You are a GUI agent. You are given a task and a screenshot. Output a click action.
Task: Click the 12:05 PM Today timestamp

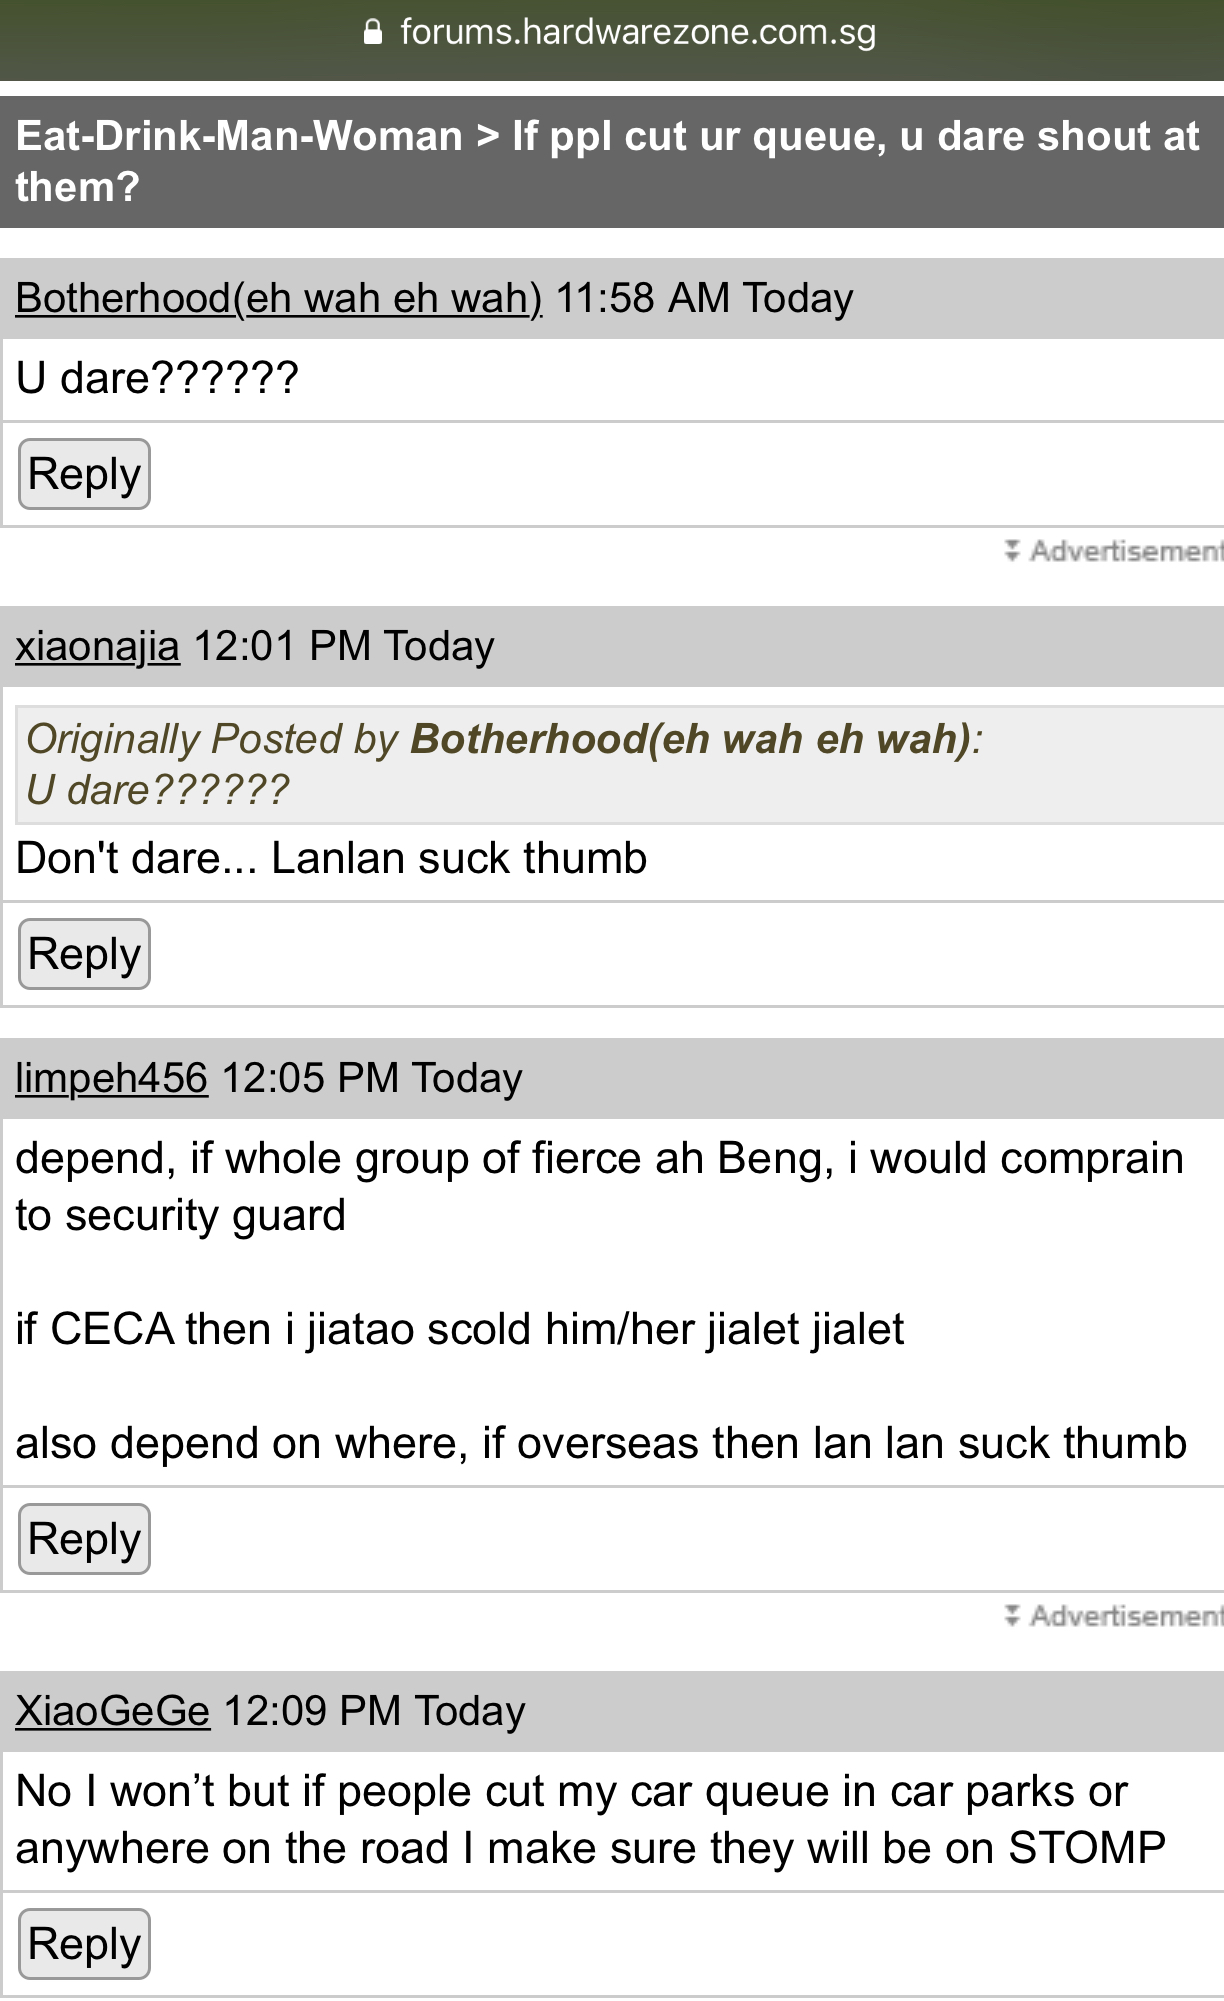click(x=372, y=1078)
